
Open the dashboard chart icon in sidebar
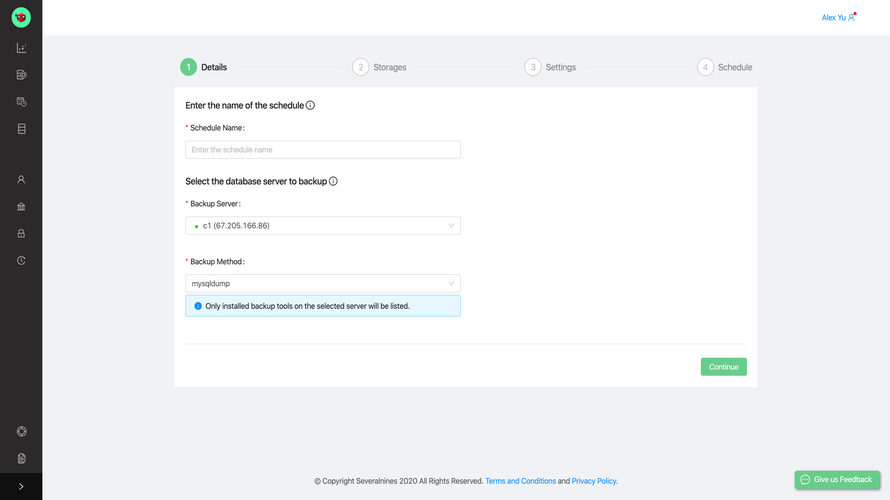21,47
